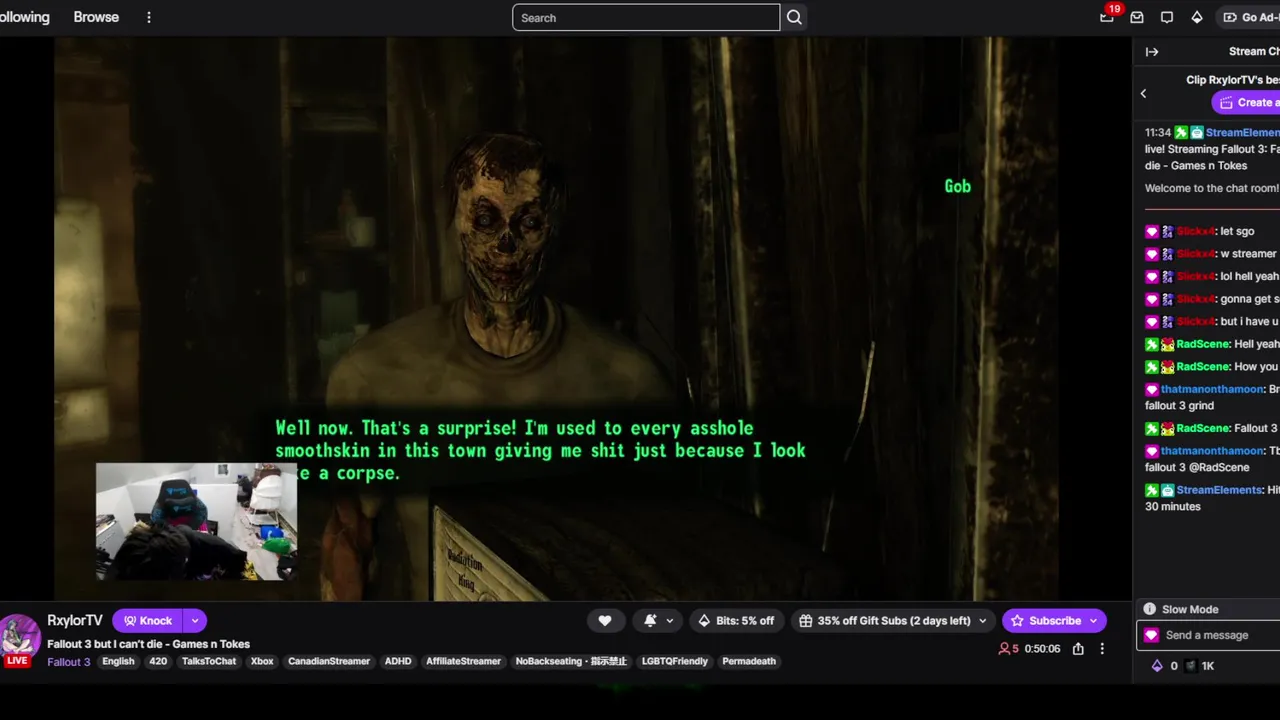Click the Bits: 5% off button
The image size is (1280, 720).
tap(736, 620)
